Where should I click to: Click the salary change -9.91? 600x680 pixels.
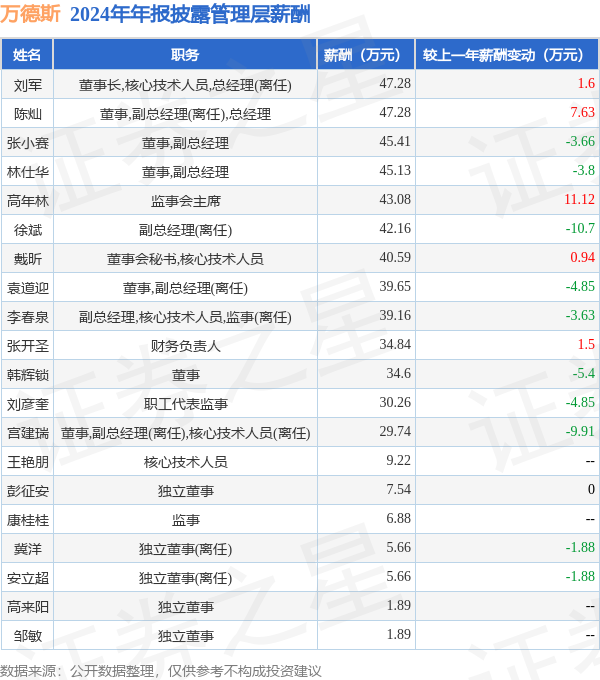click(x=580, y=432)
